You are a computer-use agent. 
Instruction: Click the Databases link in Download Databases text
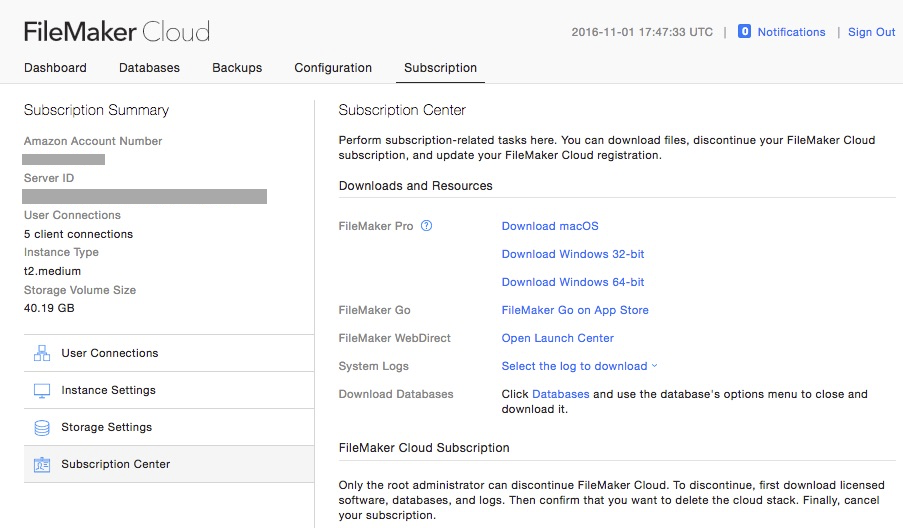(x=560, y=394)
